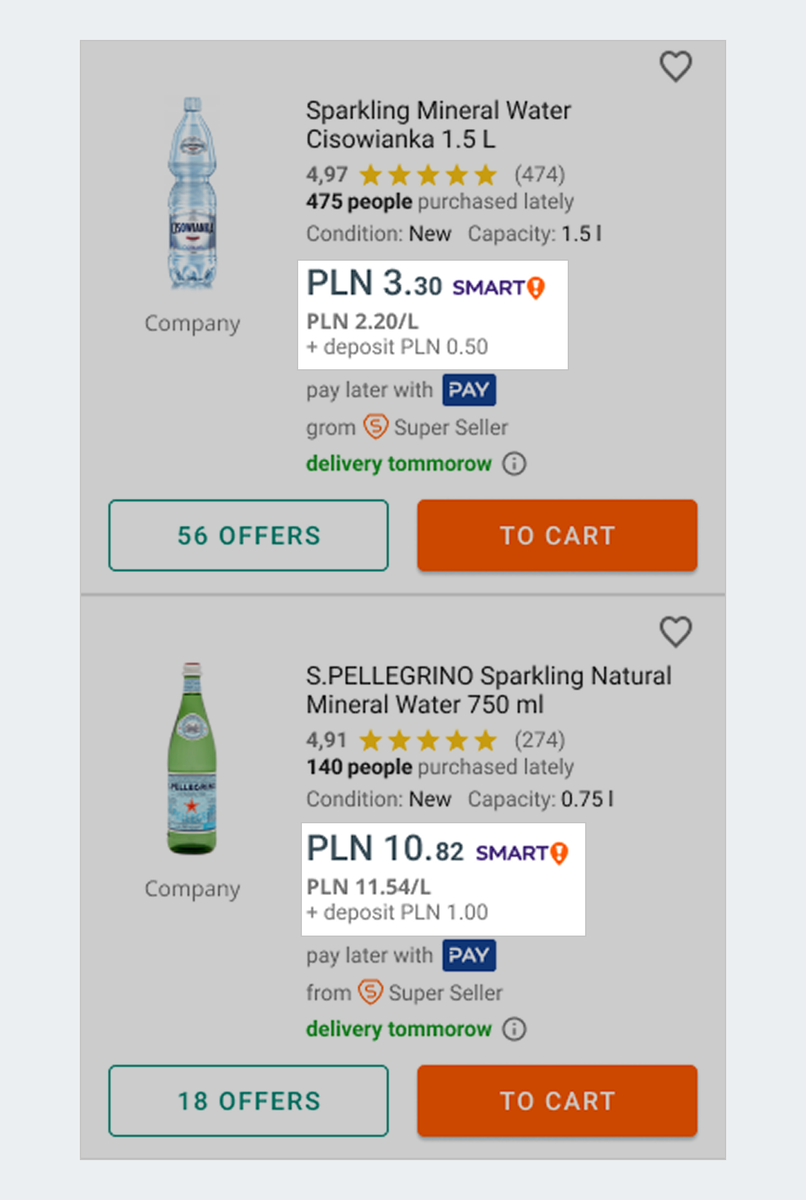
Task: Open the 56 OFFERS list
Action: (x=248, y=535)
